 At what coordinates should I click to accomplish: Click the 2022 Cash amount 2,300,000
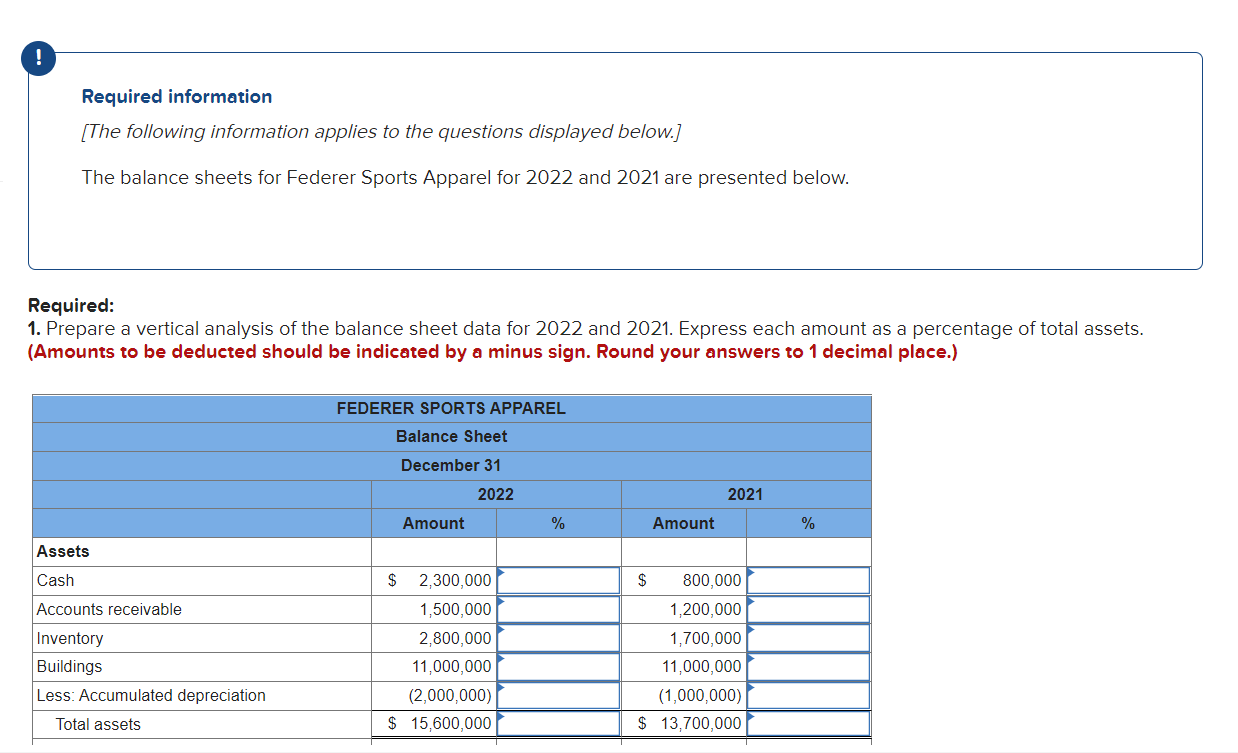pos(455,580)
